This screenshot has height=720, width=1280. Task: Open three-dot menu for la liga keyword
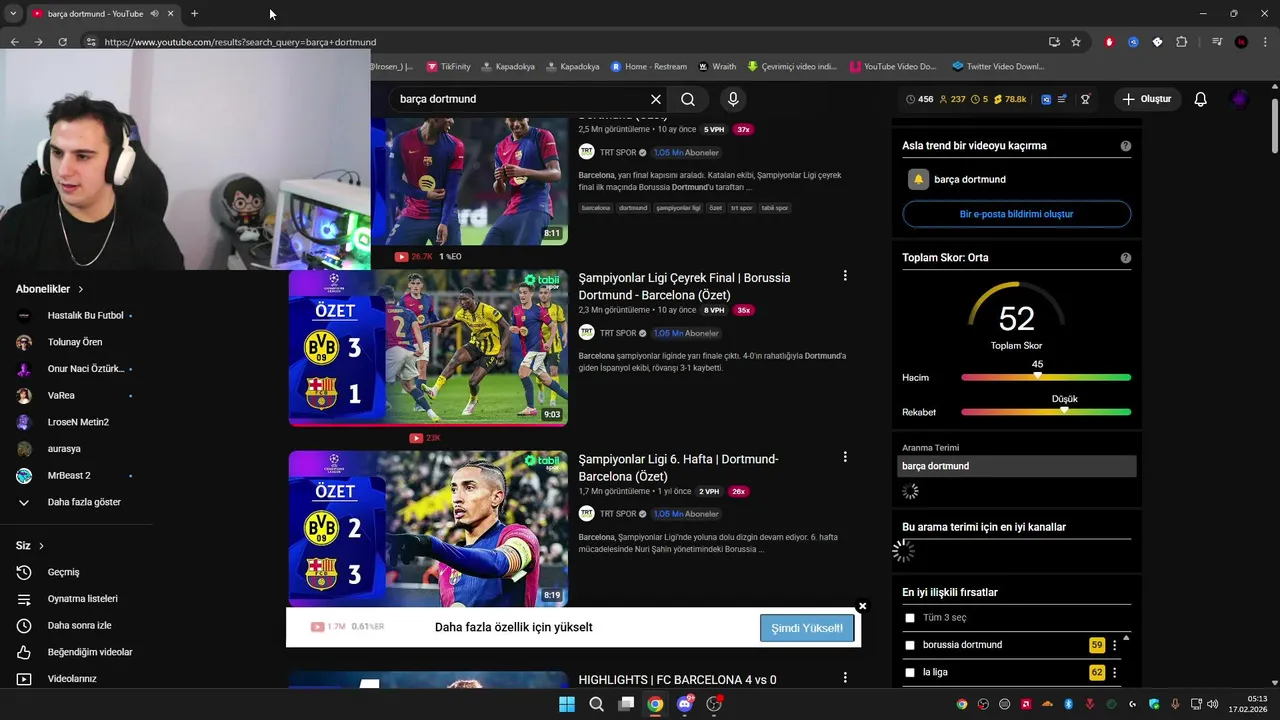tap(1114, 672)
